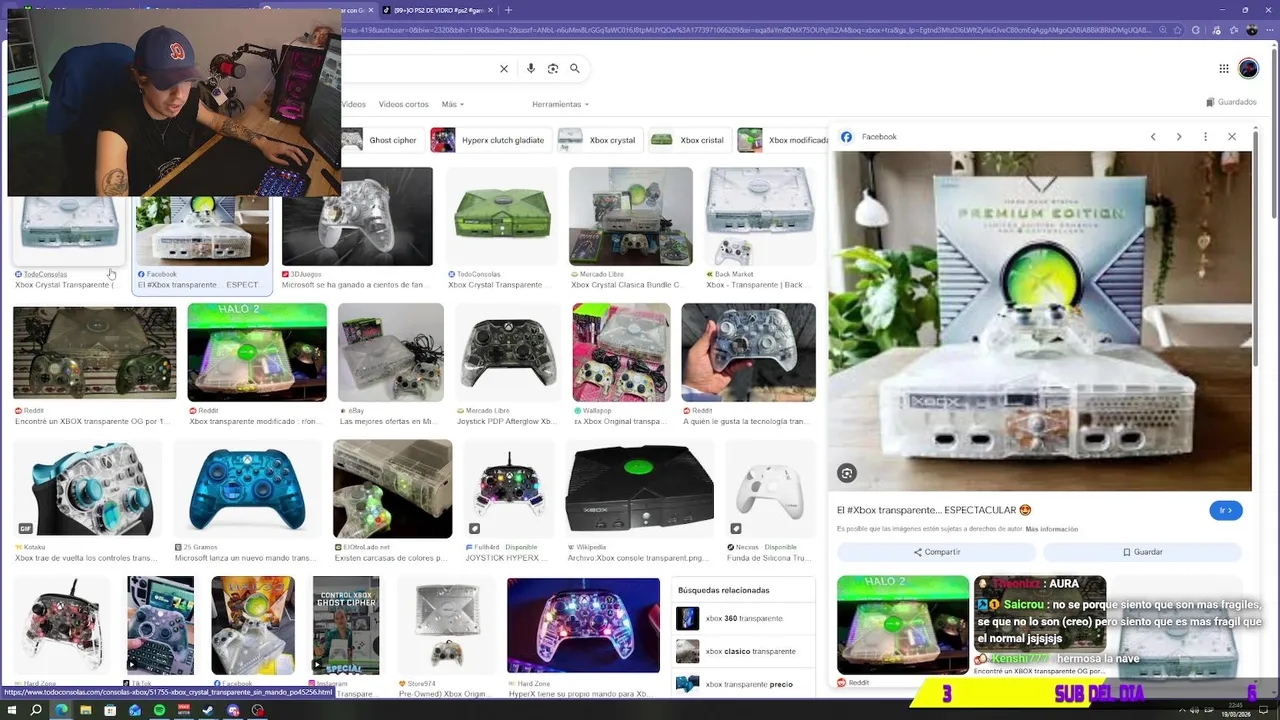Screen dimensions: 1280x720
Task: Open the Windows Start menu
Action: 12,710
